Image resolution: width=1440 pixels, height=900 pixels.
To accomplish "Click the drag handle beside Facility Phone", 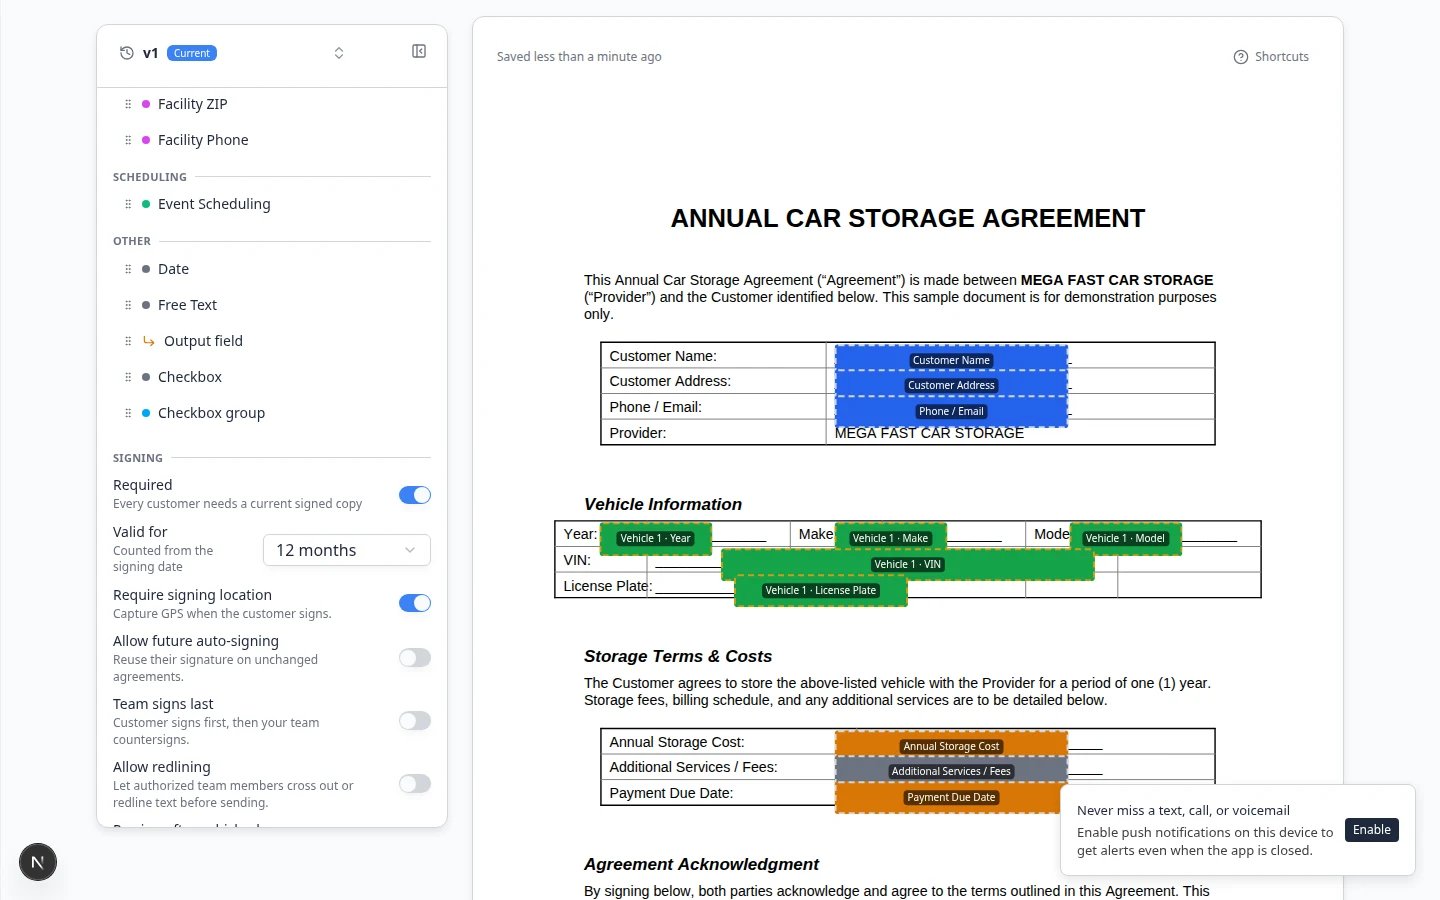I will [128, 140].
